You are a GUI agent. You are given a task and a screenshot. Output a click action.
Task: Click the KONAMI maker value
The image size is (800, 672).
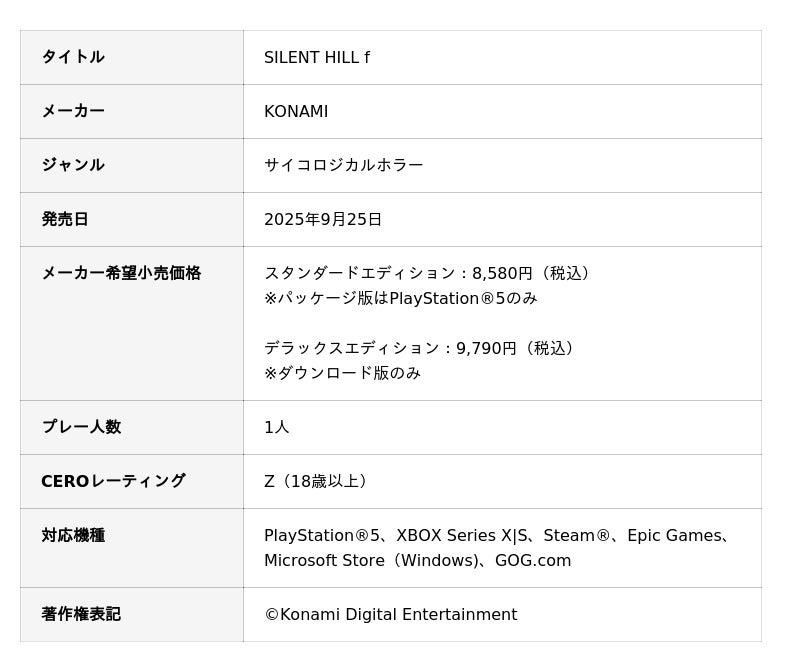(296, 111)
